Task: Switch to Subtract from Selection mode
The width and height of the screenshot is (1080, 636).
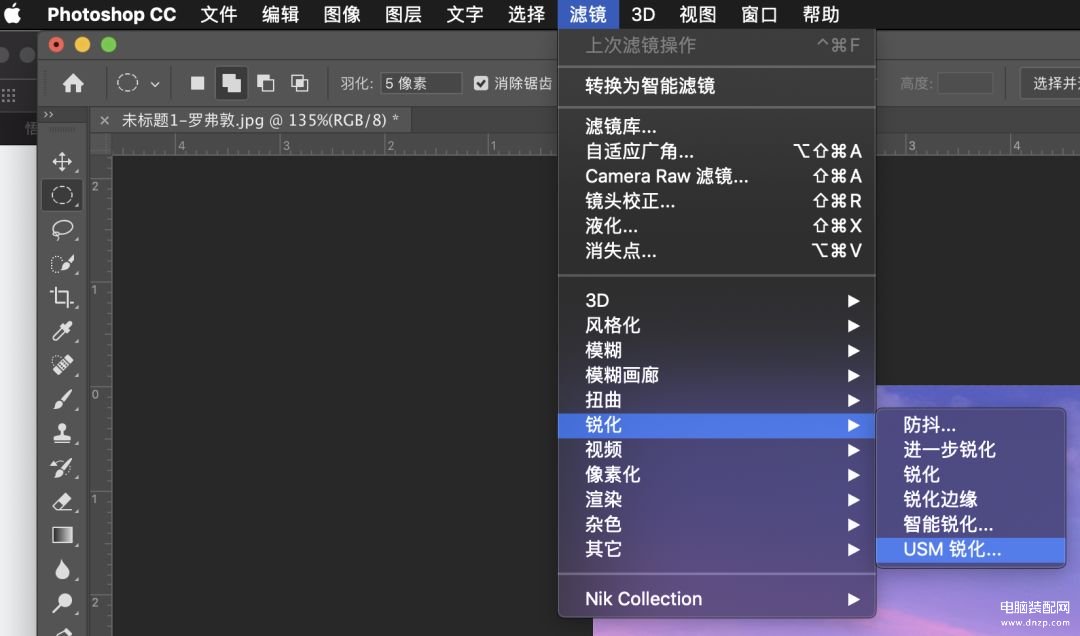Action: click(265, 83)
